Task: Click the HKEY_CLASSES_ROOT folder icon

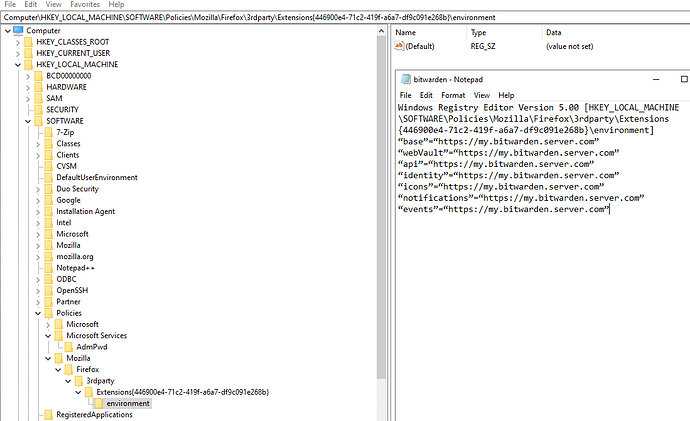Action: [x=29, y=42]
